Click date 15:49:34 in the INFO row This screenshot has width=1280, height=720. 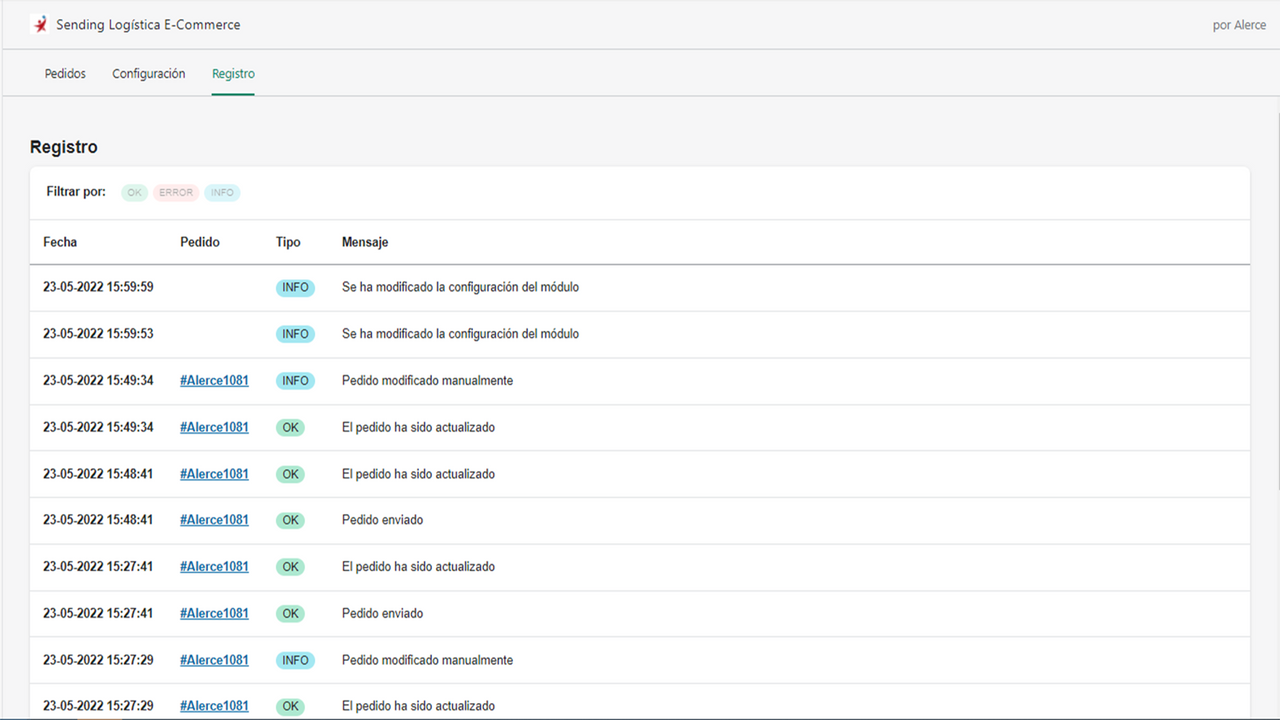click(x=98, y=381)
